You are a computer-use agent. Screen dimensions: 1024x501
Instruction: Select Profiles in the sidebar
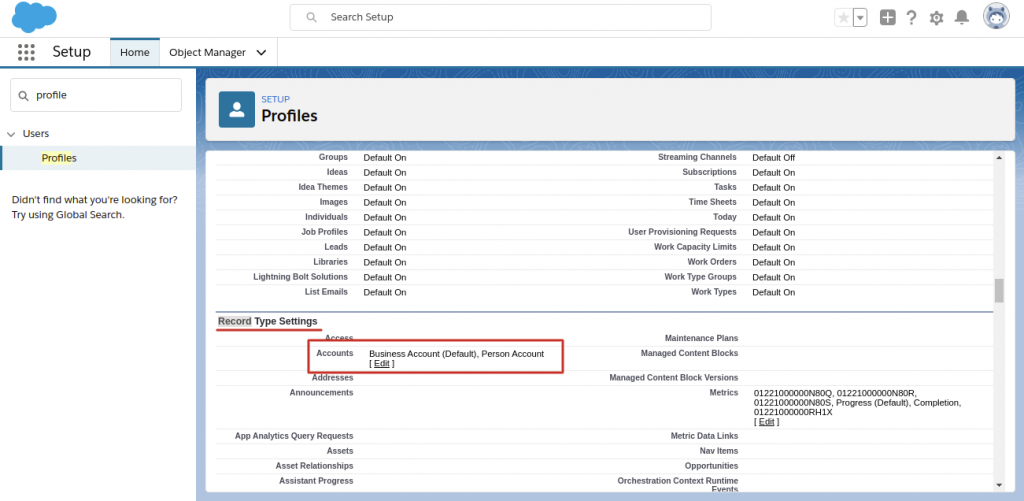59,158
